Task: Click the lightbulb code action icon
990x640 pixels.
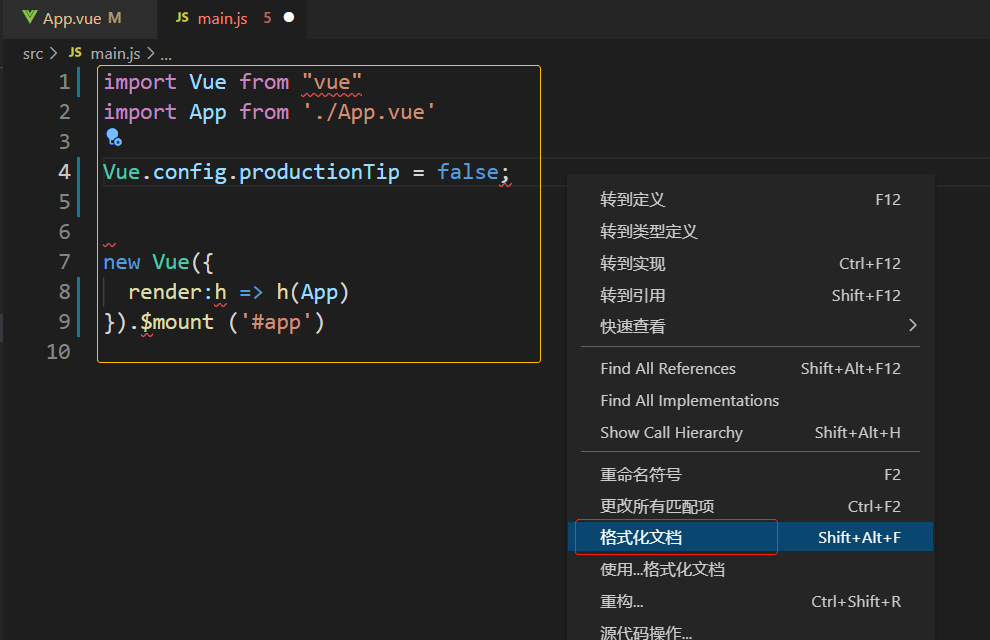Action: [x=113, y=137]
